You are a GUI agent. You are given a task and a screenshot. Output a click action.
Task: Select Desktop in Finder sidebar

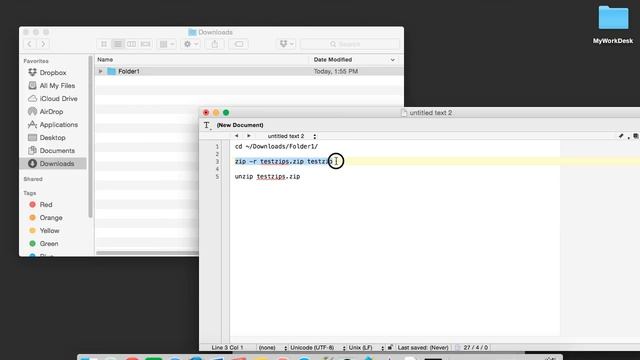tap(52, 138)
